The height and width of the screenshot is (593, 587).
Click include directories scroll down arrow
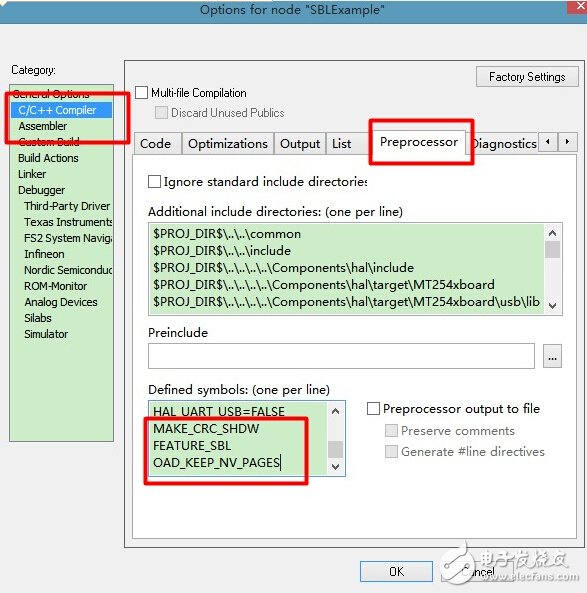(553, 305)
